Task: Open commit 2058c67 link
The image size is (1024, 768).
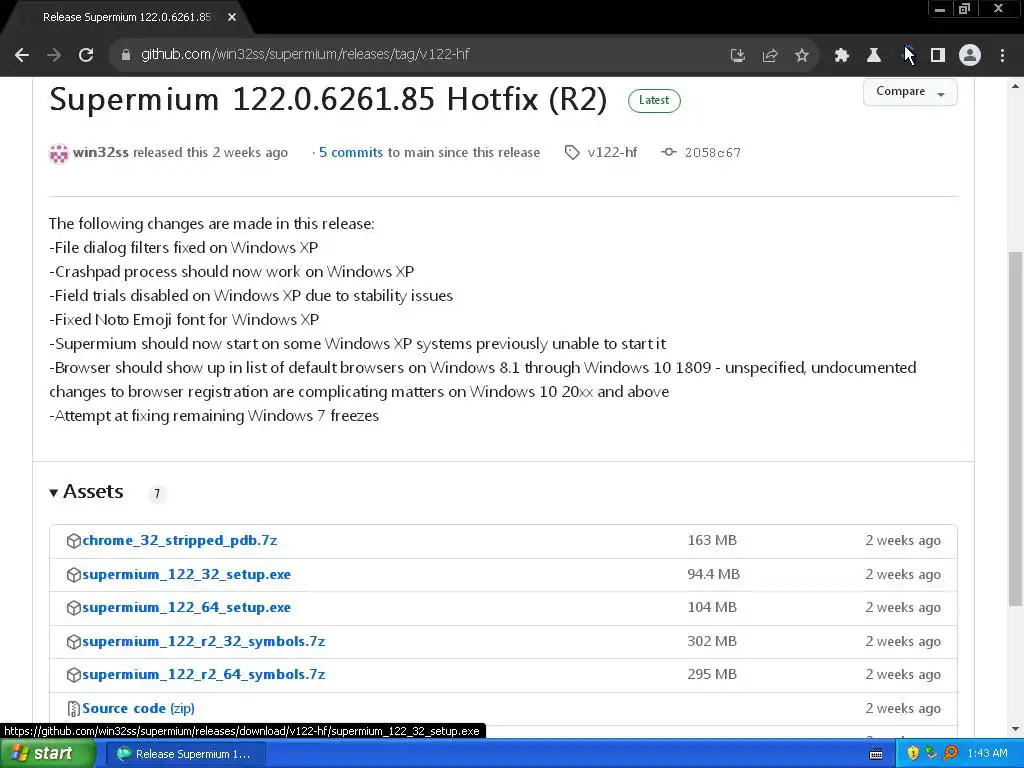Action: point(712,153)
